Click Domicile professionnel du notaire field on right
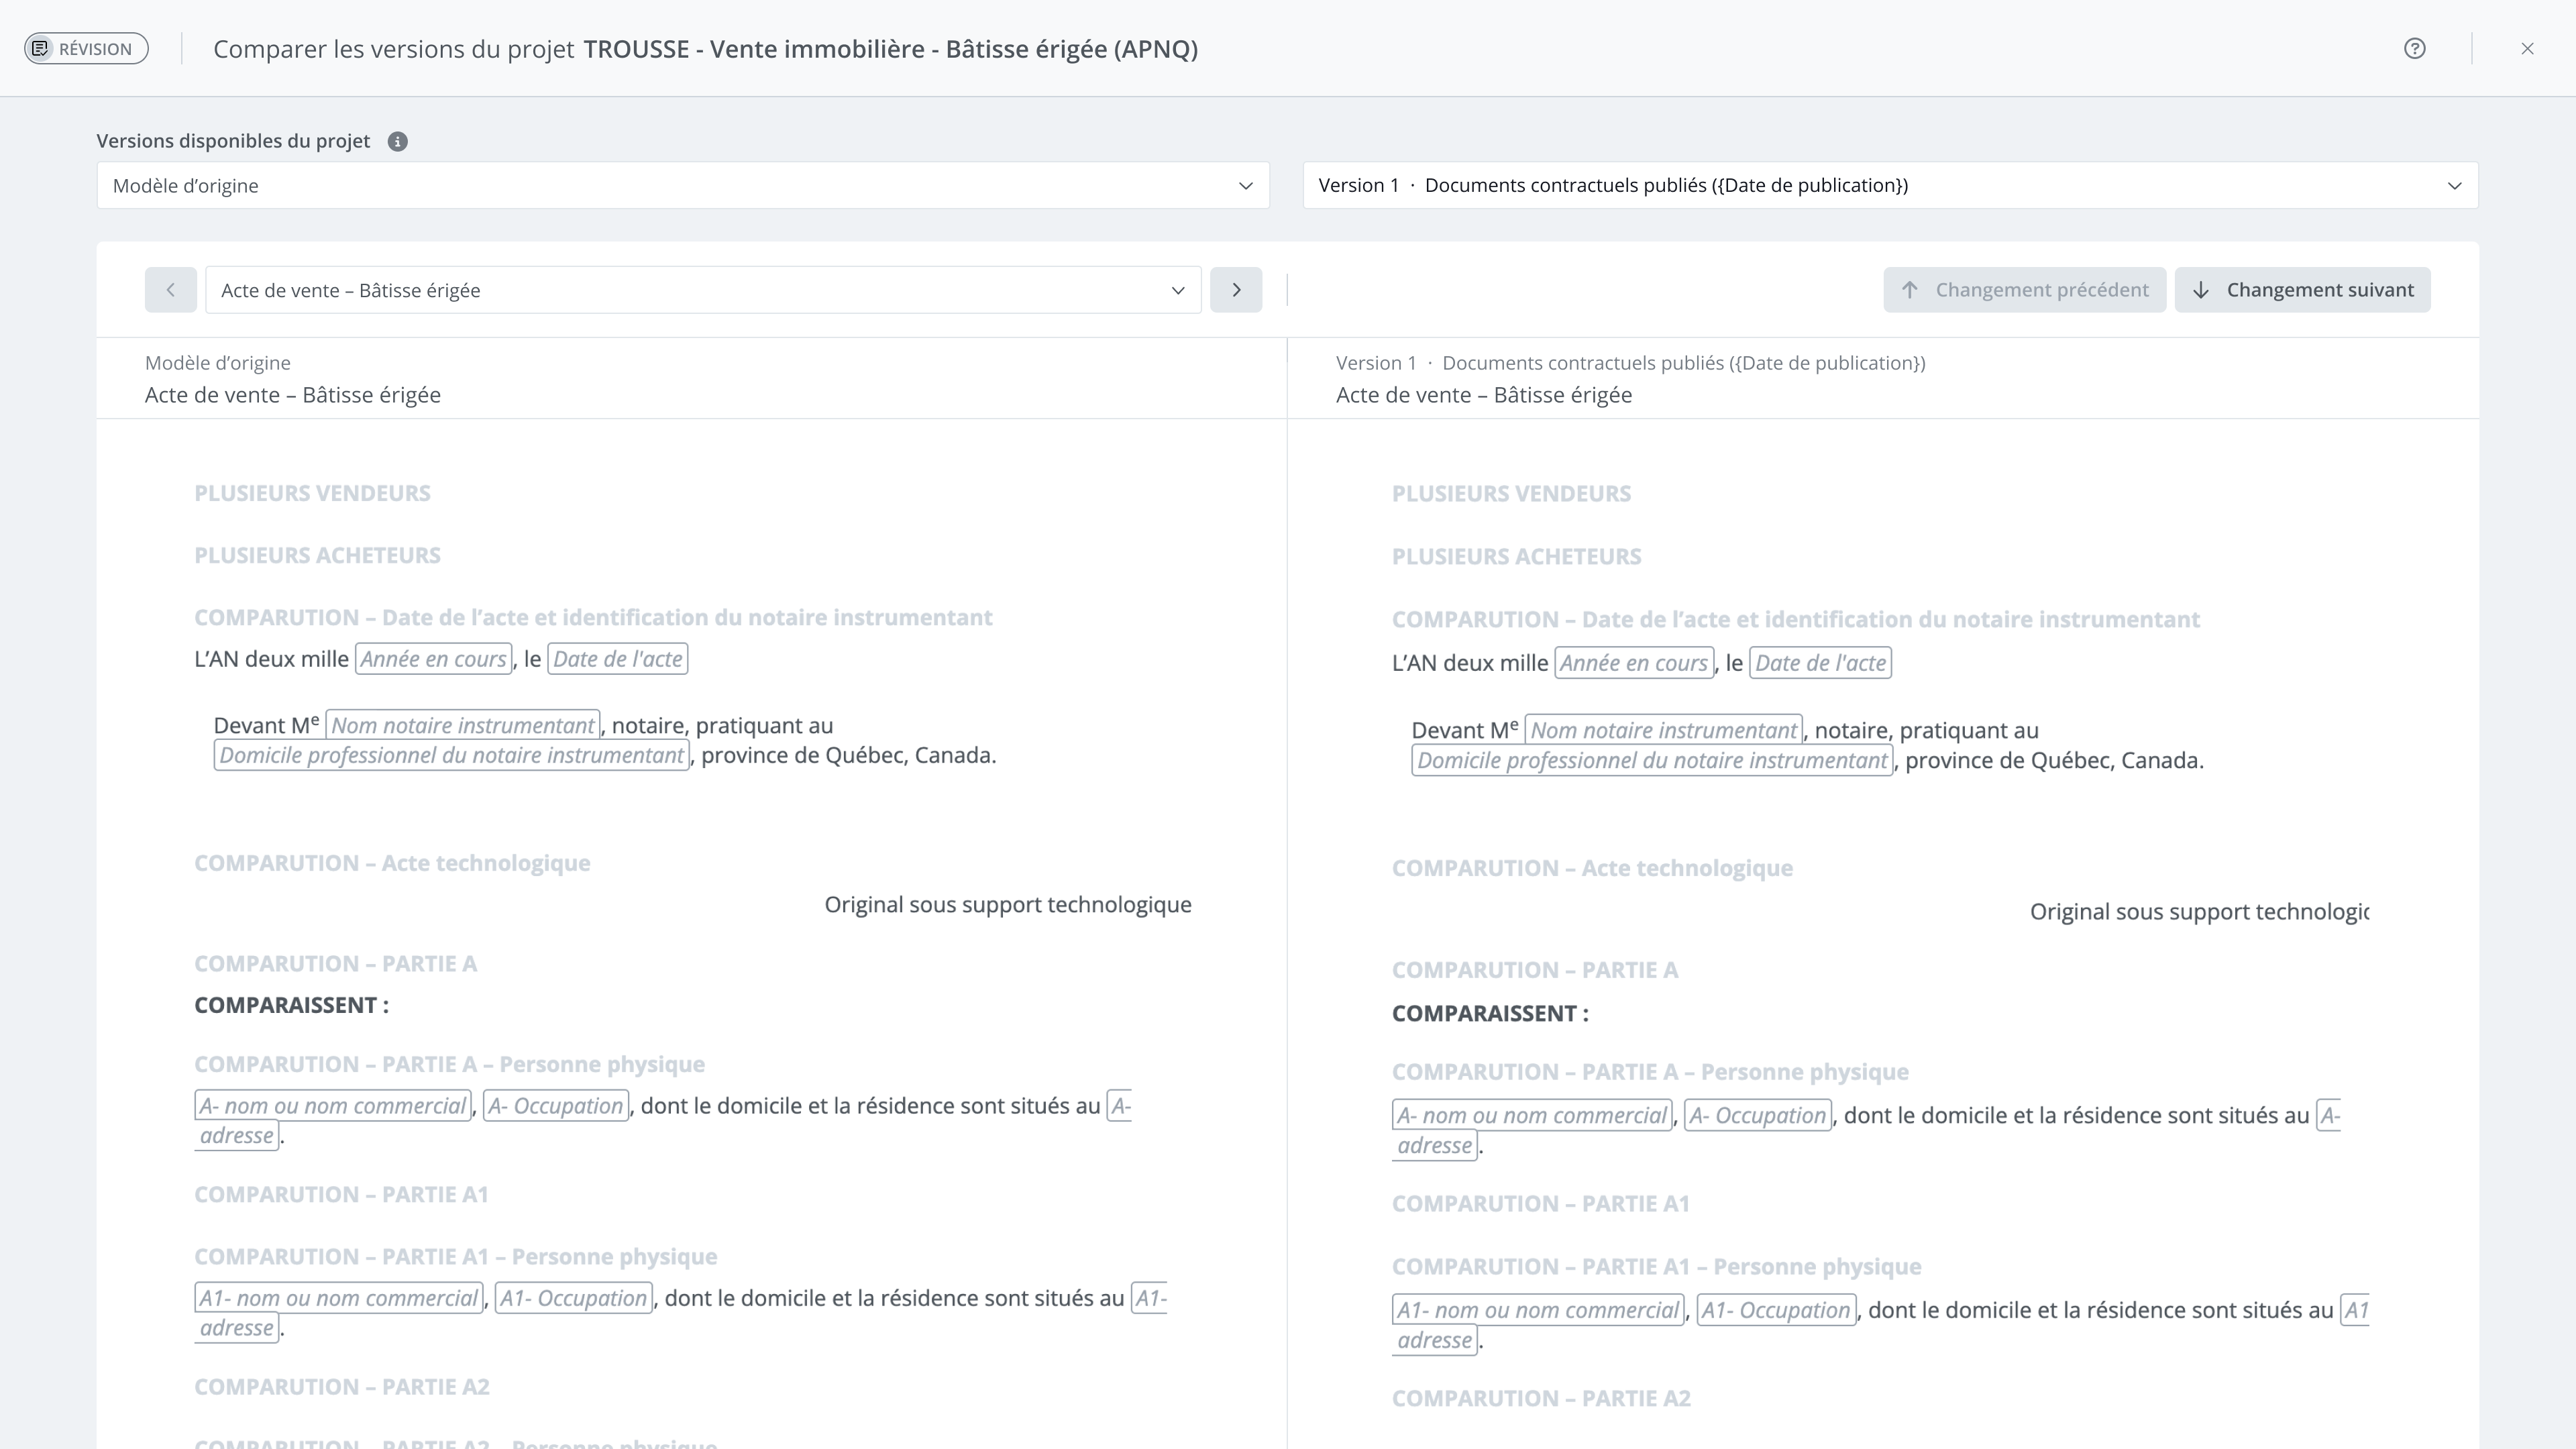This screenshot has width=2576, height=1449. click(1651, 761)
